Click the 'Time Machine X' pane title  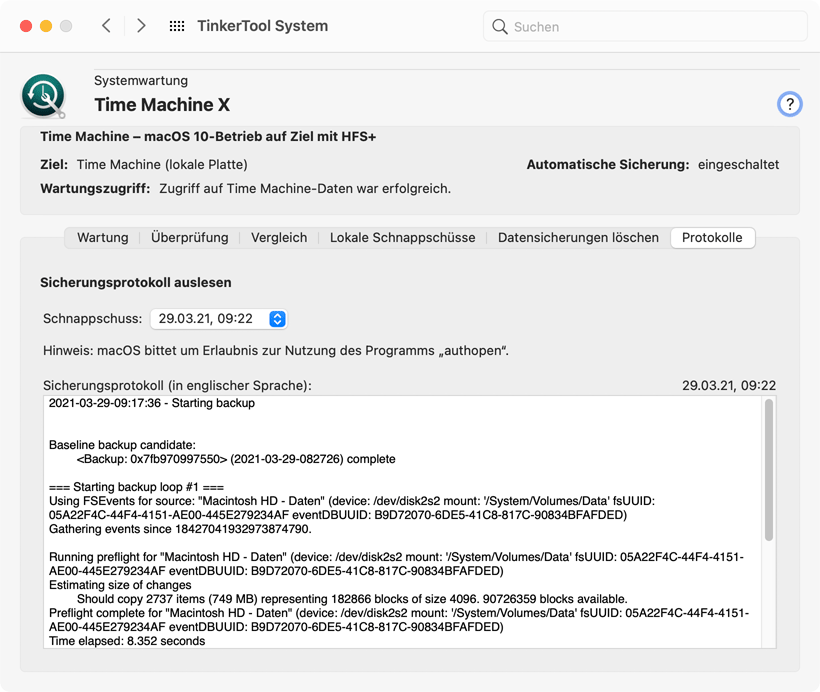[x=162, y=105]
